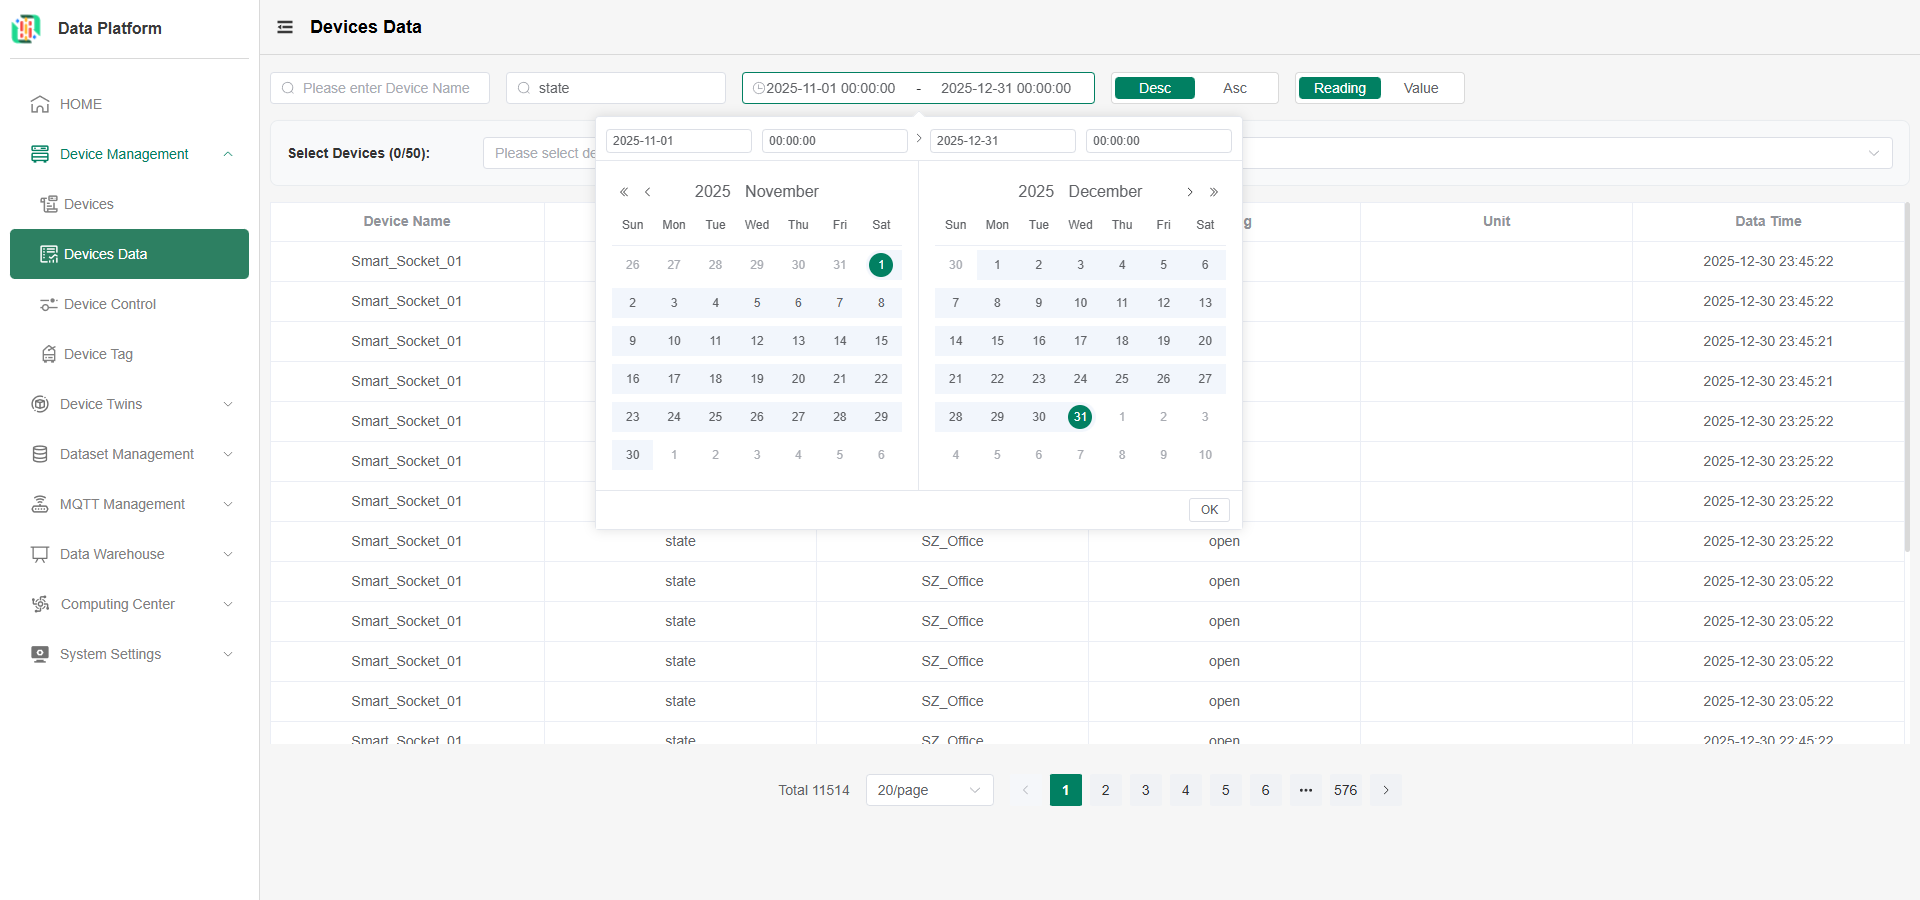Screen dimensions: 1920x900
Task: Click OK to confirm date range
Action: [x=1209, y=510]
